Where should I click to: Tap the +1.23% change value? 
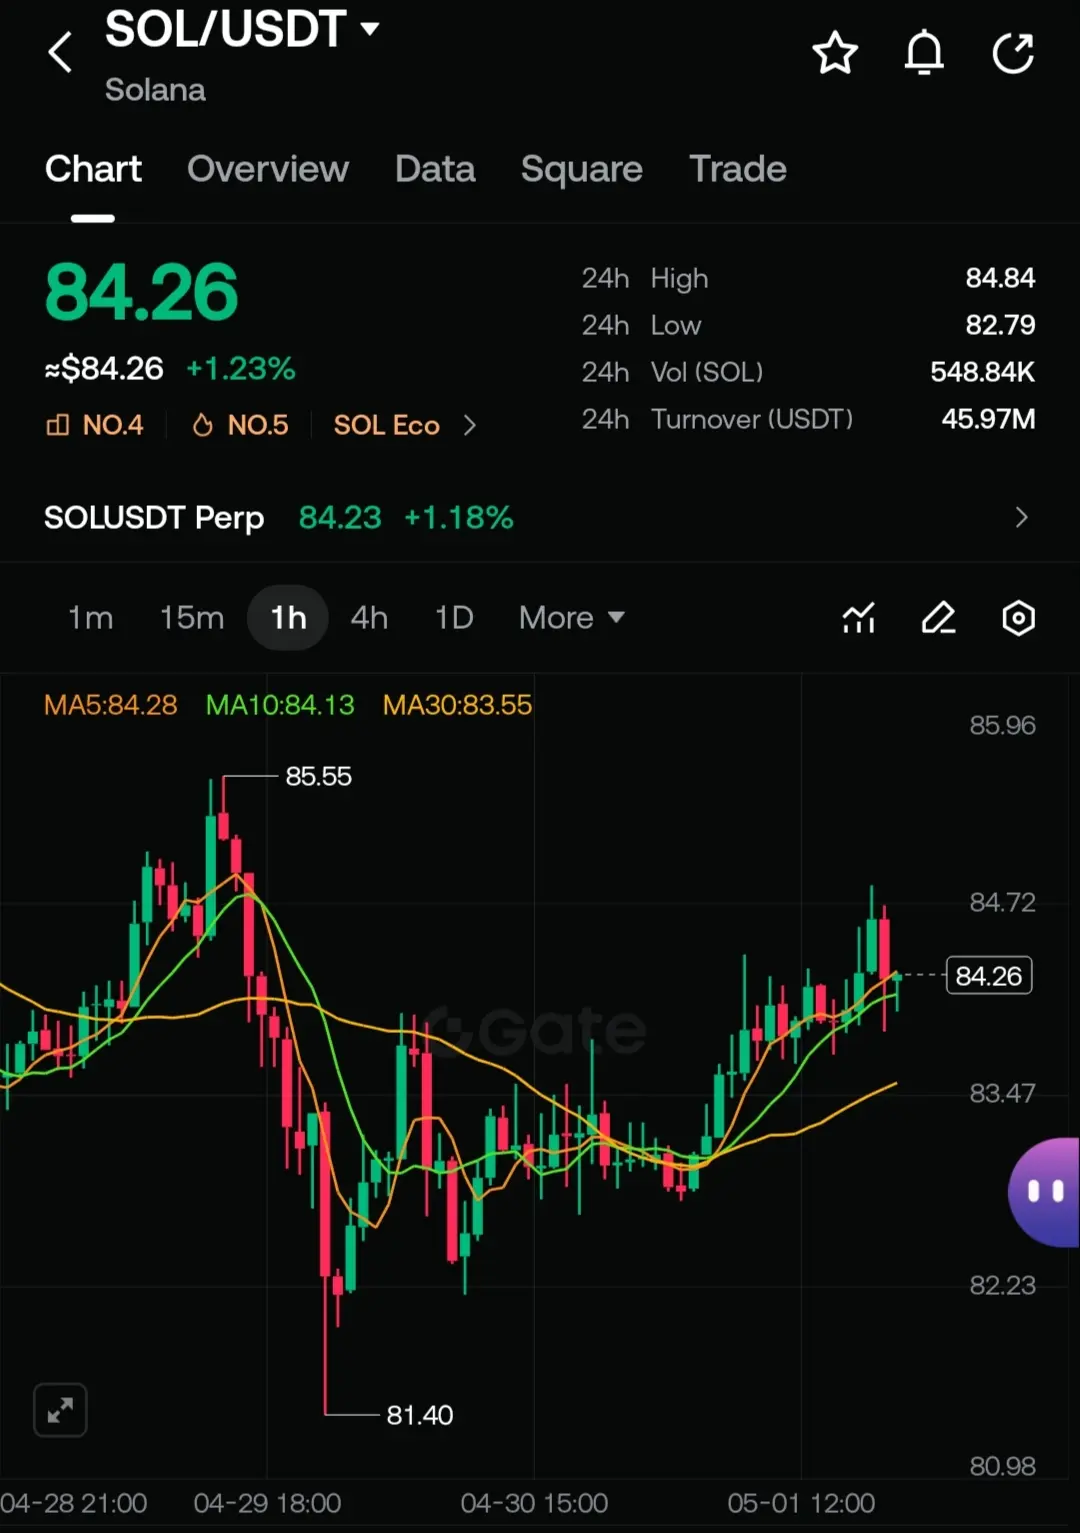[241, 369]
